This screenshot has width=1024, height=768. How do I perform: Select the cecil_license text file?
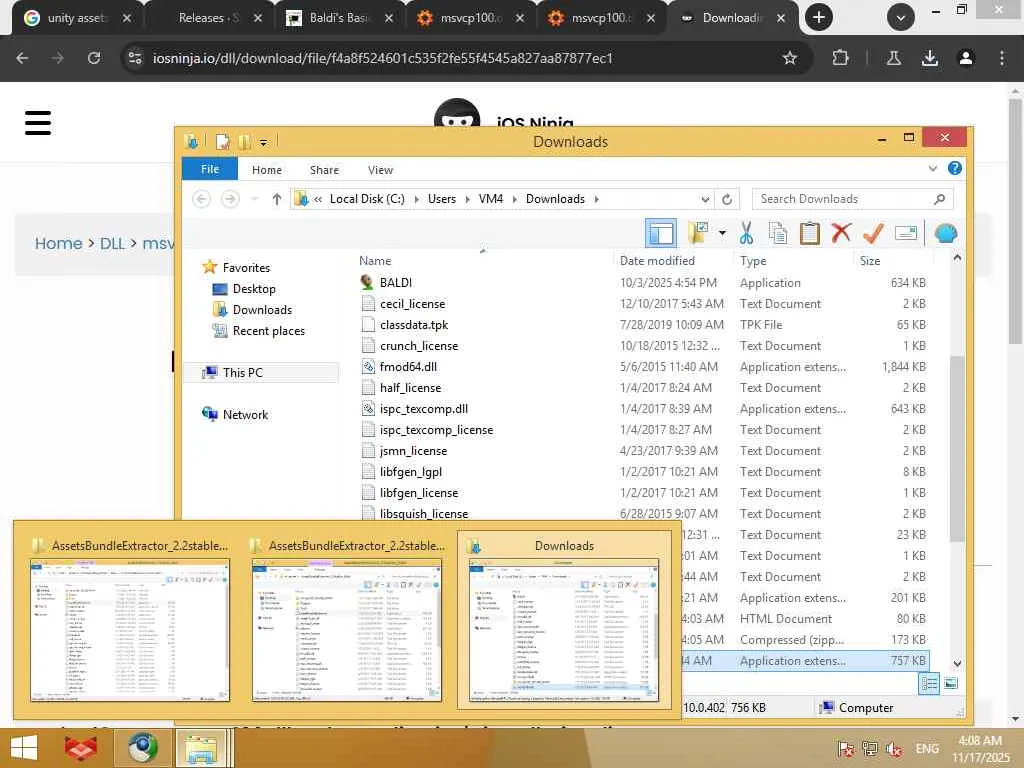tap(412, 304)
